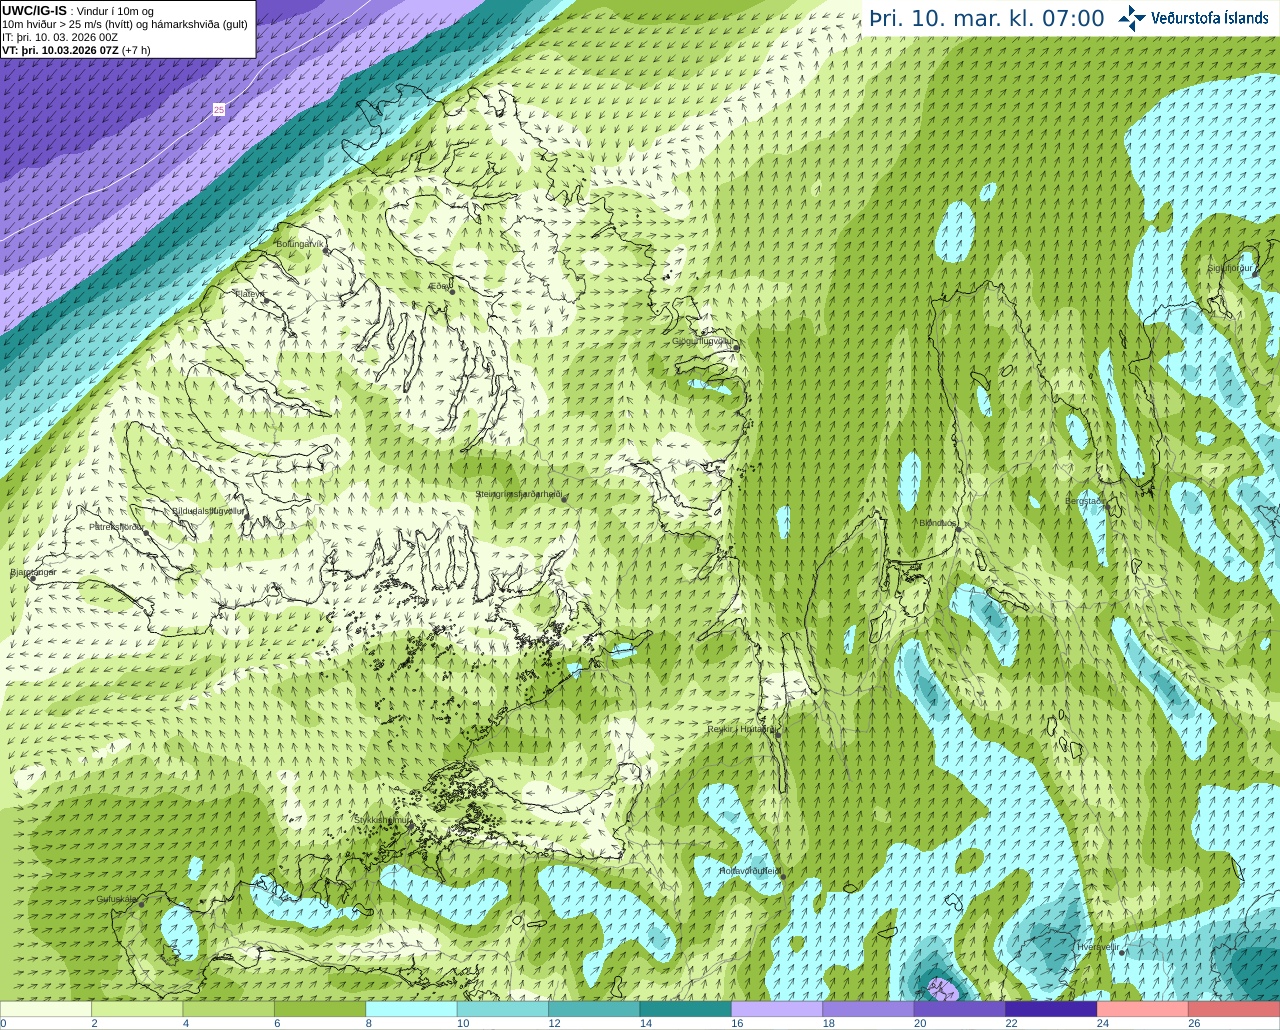Click the 12–14 m/s teal swatch
The image size is (1280, 1030).
click(594, 1009)
